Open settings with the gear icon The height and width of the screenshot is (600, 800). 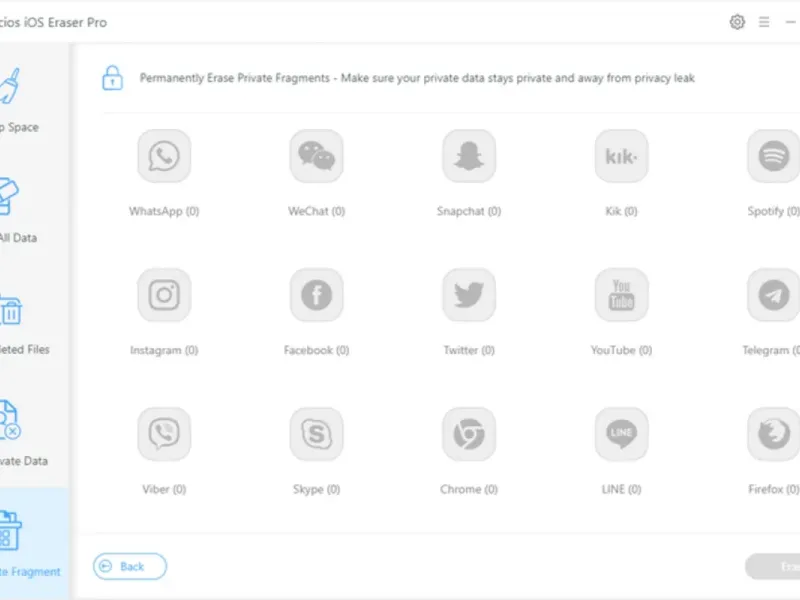(737, 22)
